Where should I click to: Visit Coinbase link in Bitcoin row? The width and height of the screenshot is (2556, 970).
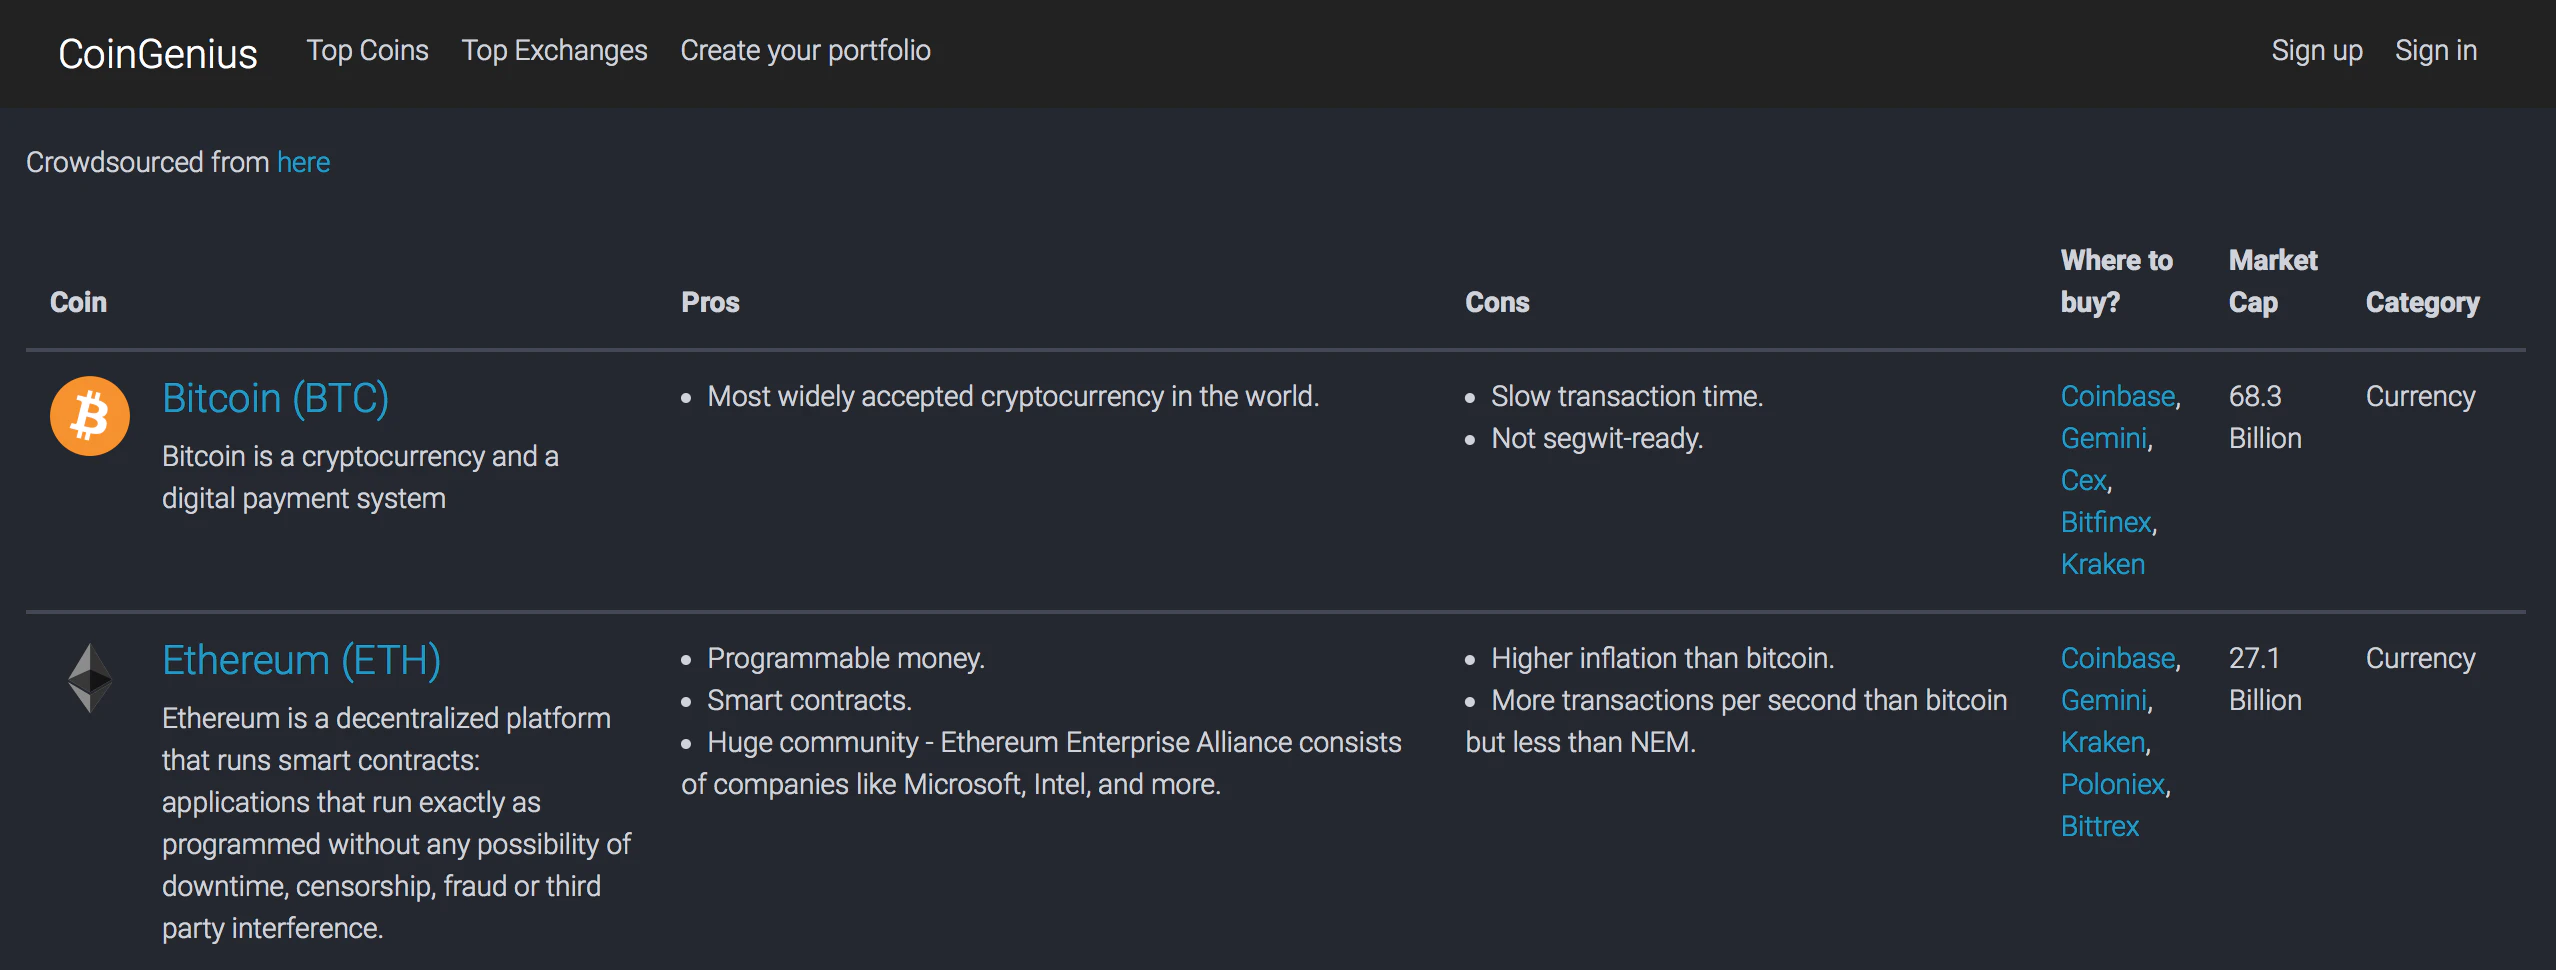2117,396
